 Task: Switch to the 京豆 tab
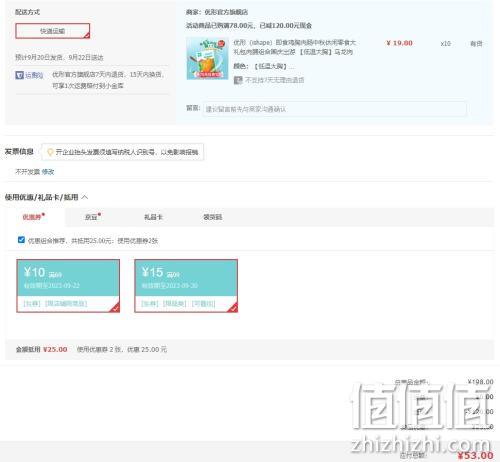(93, 217)
